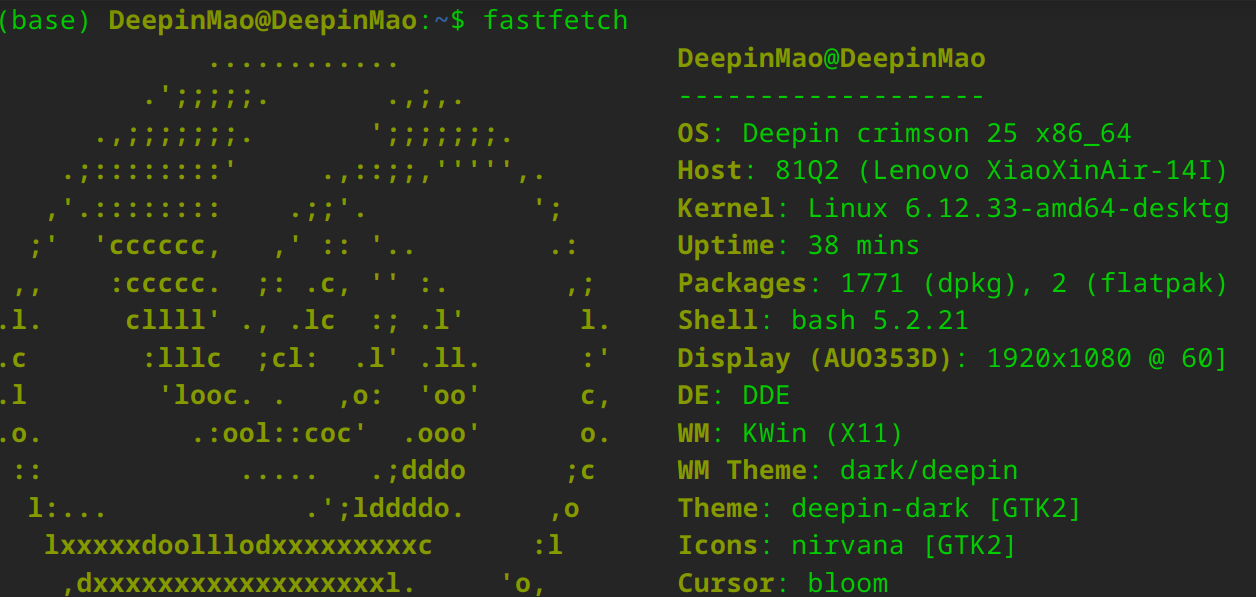This screenshot has height=597, width=1256.
Task: Click the DeepinMao@DeepinMao shell prompt before fastfetch
Action: [x=262, y=20]
